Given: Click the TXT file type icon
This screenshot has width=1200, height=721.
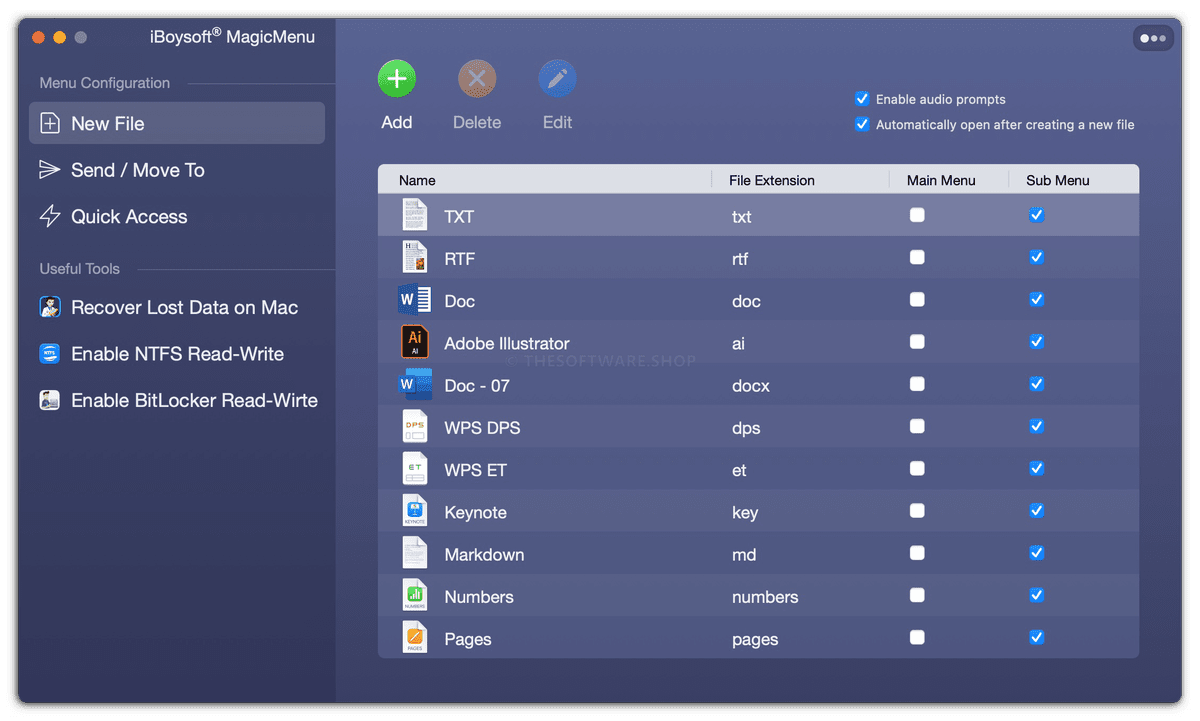Looking at the screenshot, I should pos(414,216).
